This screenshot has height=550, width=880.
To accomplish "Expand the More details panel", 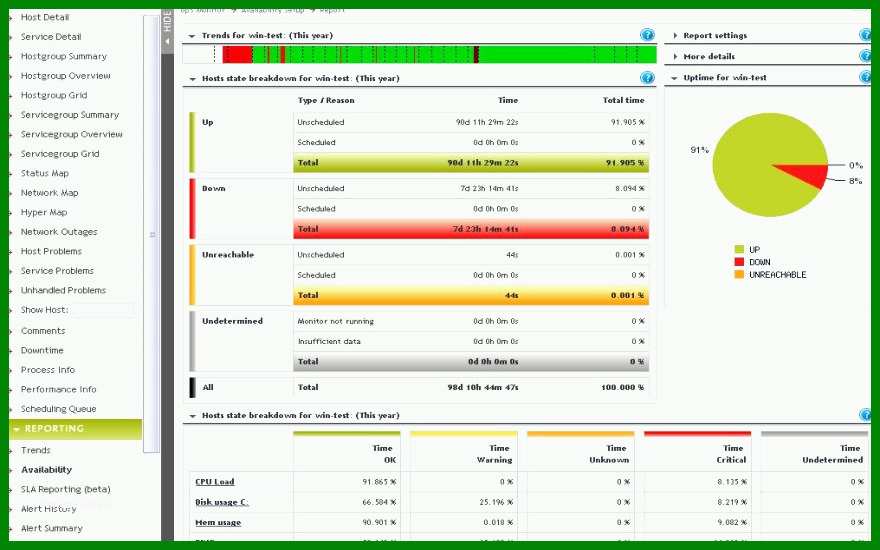I will pyautogui.click(x=675, y=57).
